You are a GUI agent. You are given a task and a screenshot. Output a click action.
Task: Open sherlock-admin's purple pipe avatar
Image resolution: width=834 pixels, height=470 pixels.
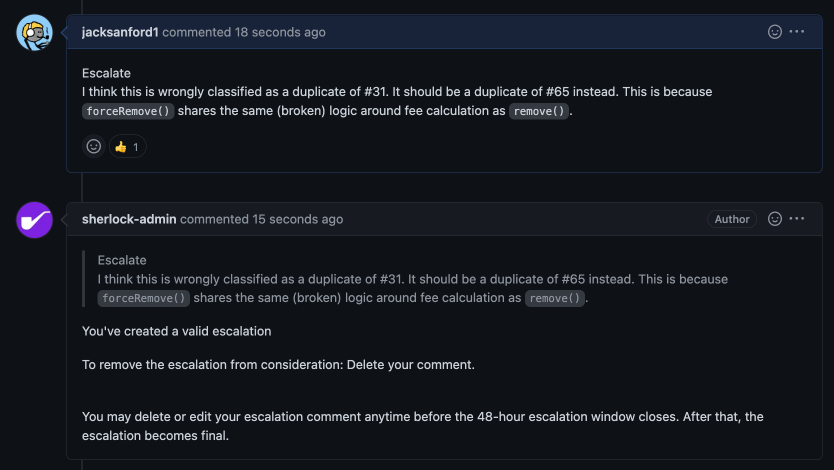35,220
